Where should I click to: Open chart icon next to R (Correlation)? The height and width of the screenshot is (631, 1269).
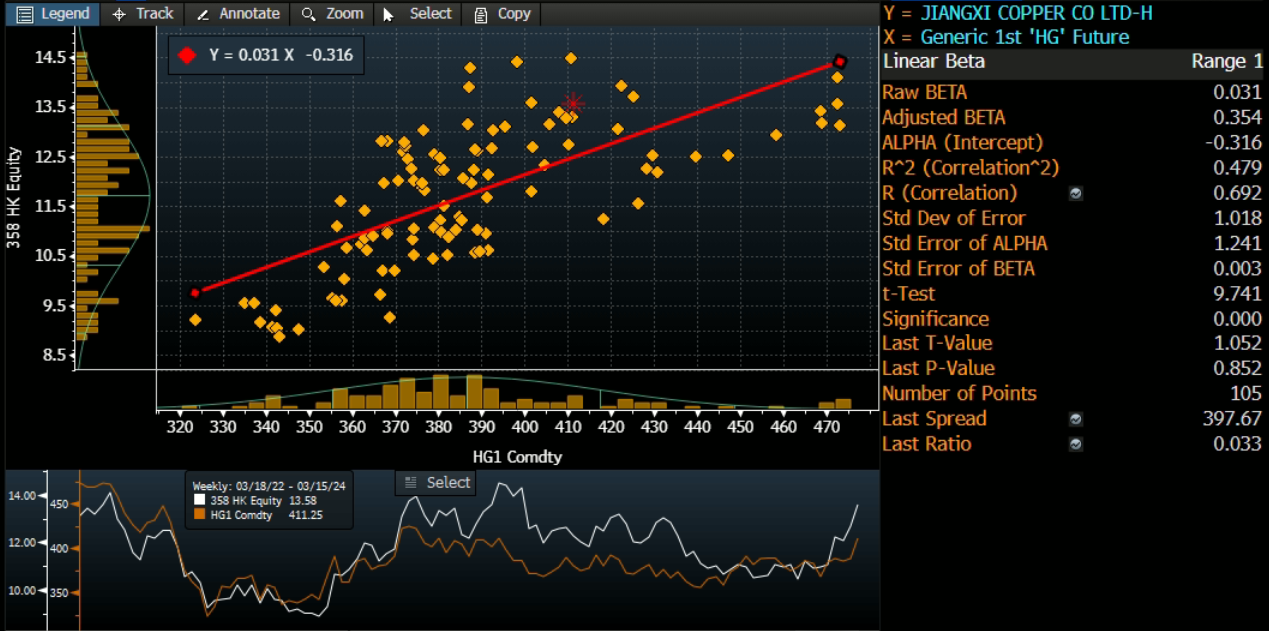point(1076,193)
